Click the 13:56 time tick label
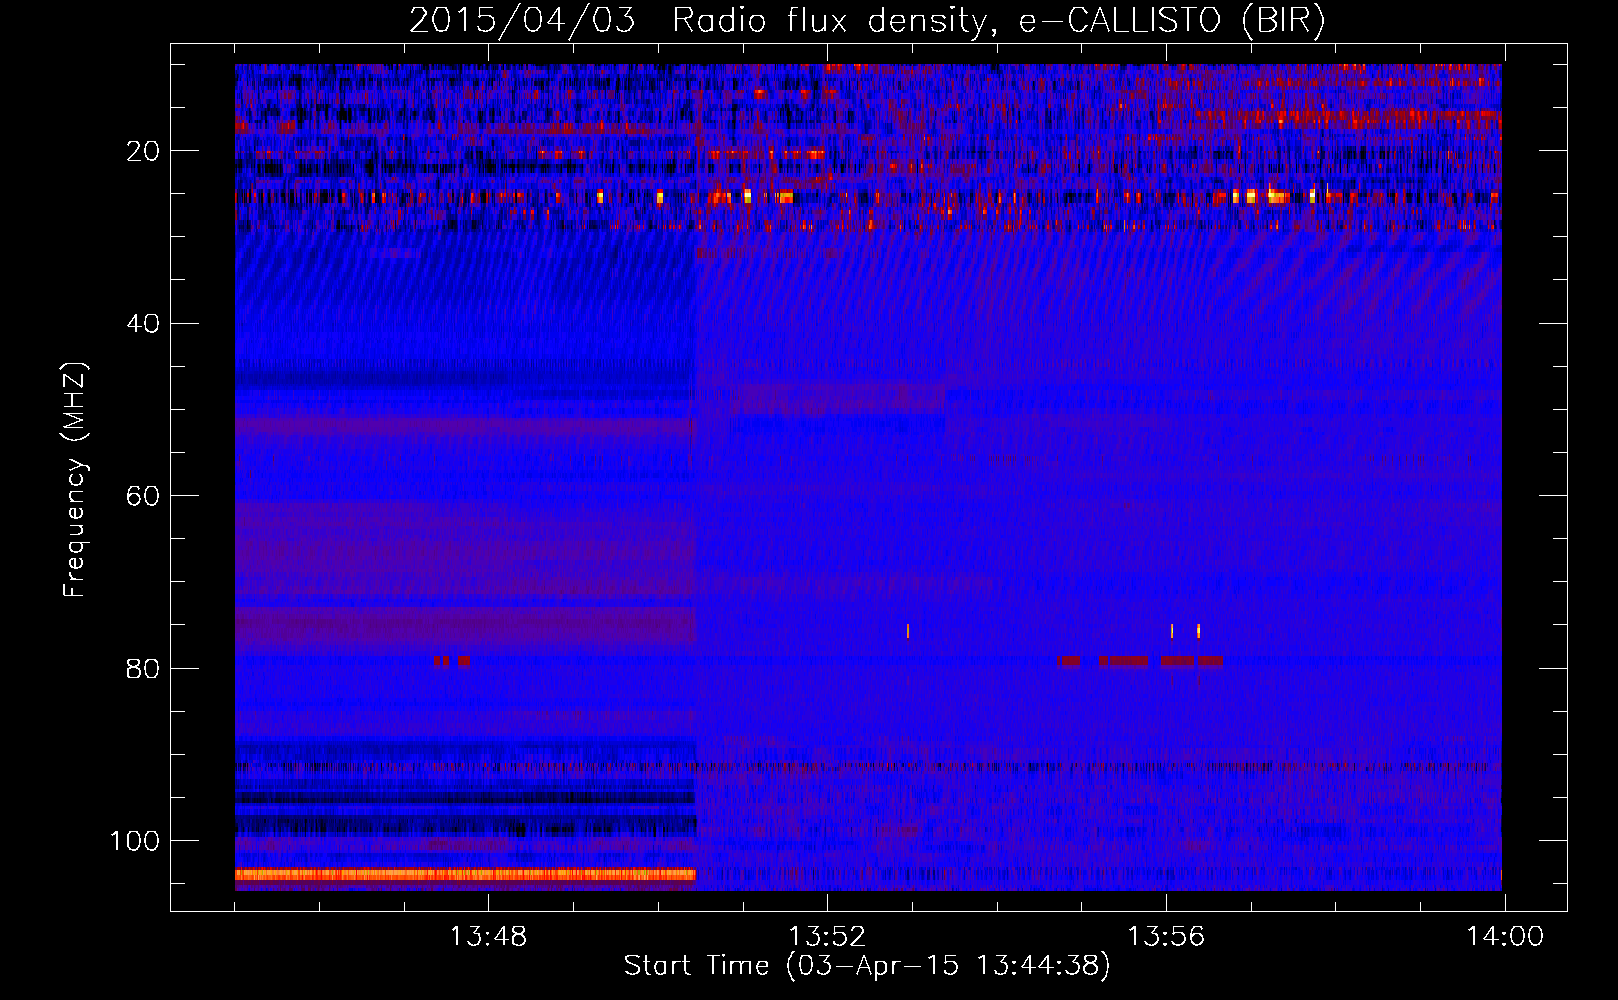 (1166, 937)
